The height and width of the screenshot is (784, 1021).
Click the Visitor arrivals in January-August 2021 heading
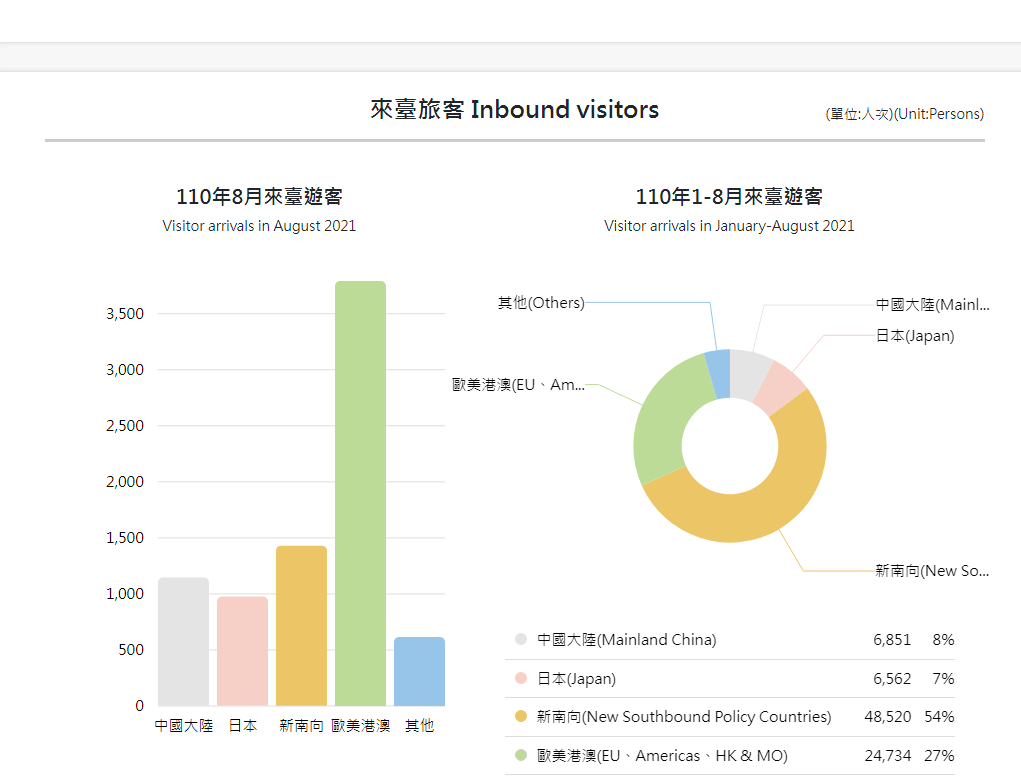[728, 226]
